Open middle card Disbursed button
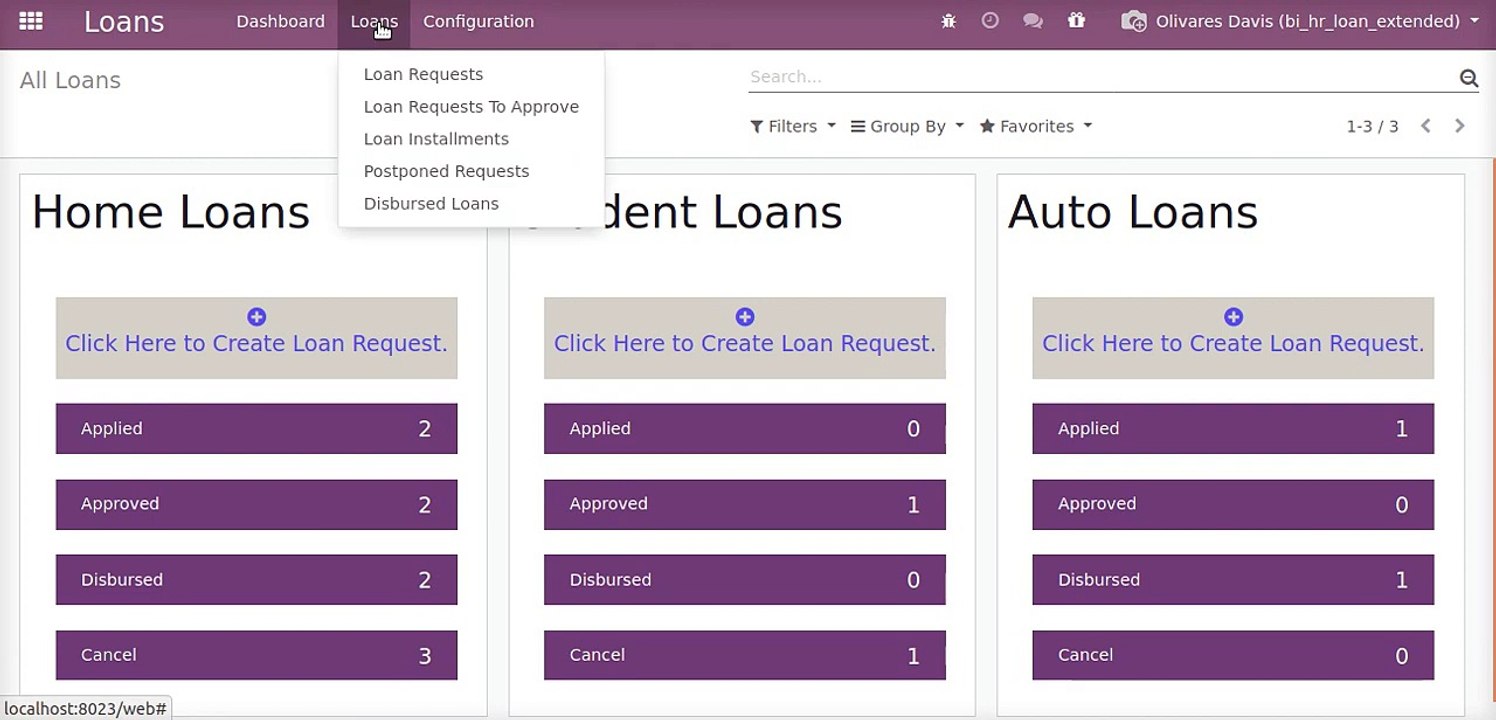Screen dimensions: 1496x720 tap(744, 580)
